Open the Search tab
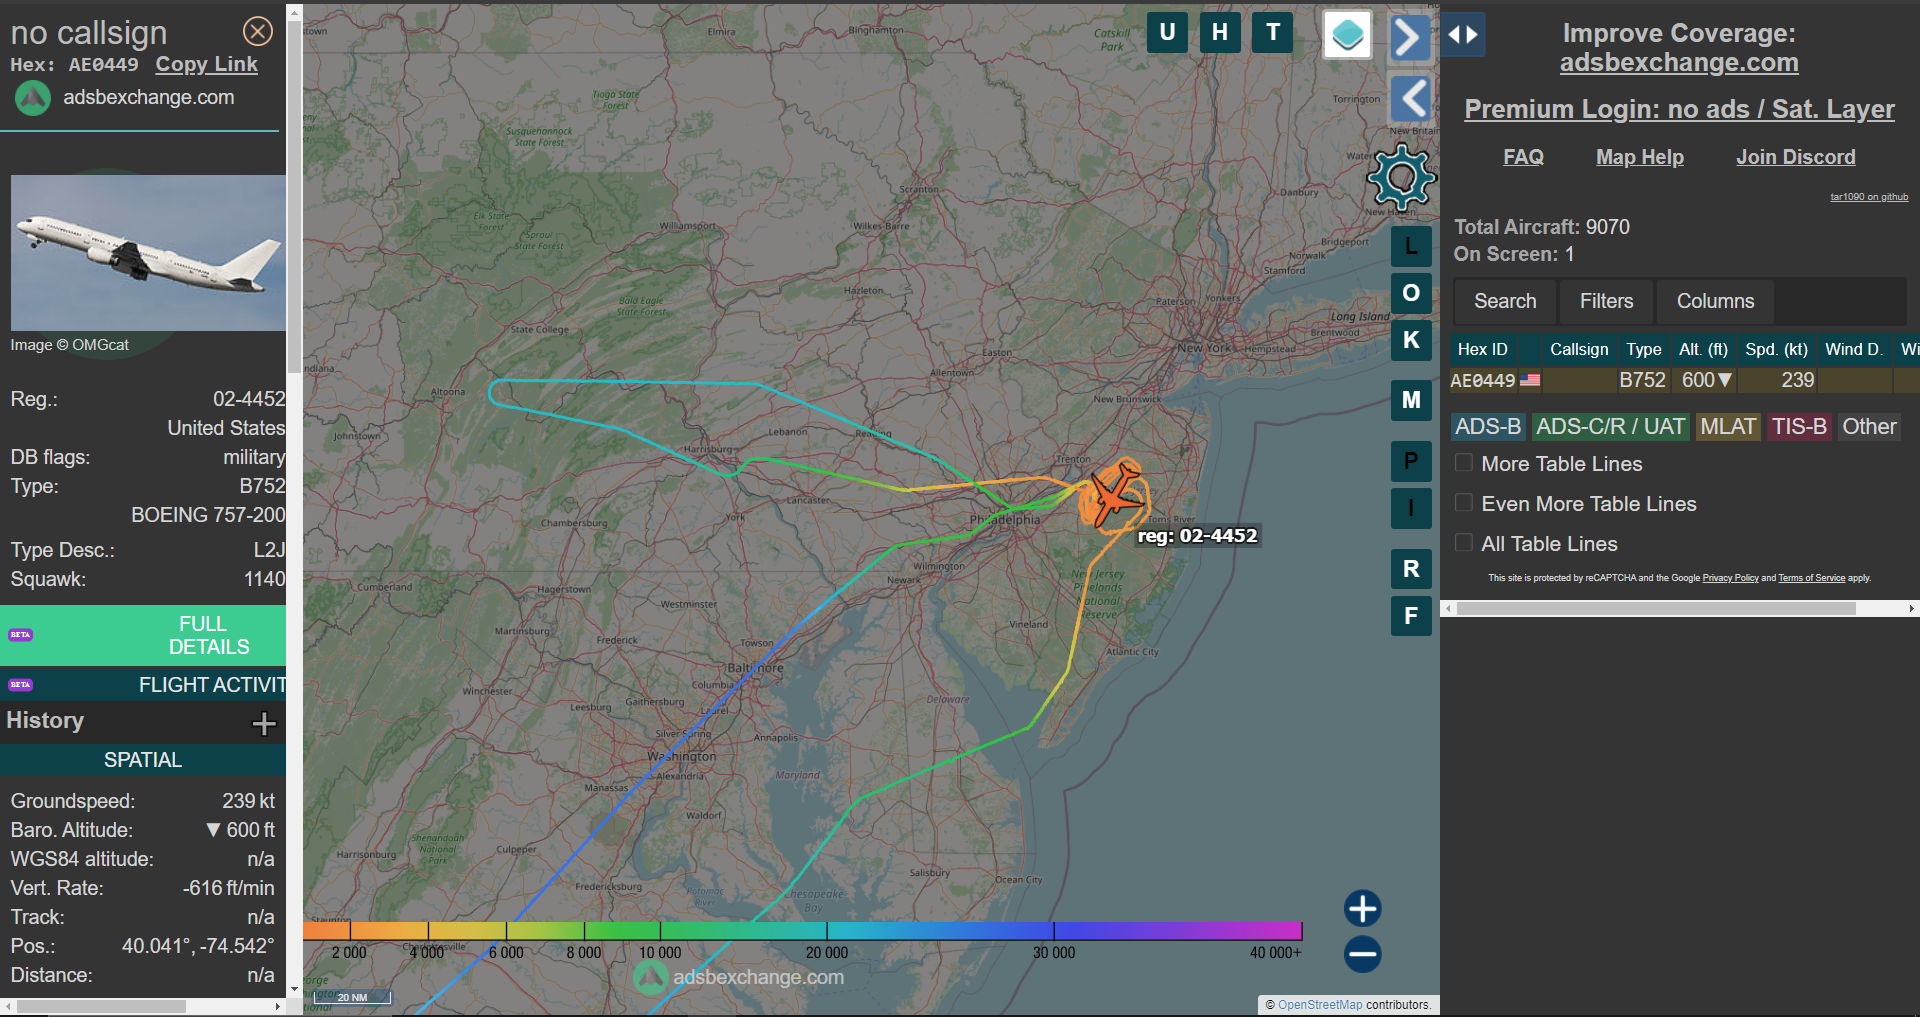The width and height of the screenshot is (1920, 1017). click(x=1505, y=301)
